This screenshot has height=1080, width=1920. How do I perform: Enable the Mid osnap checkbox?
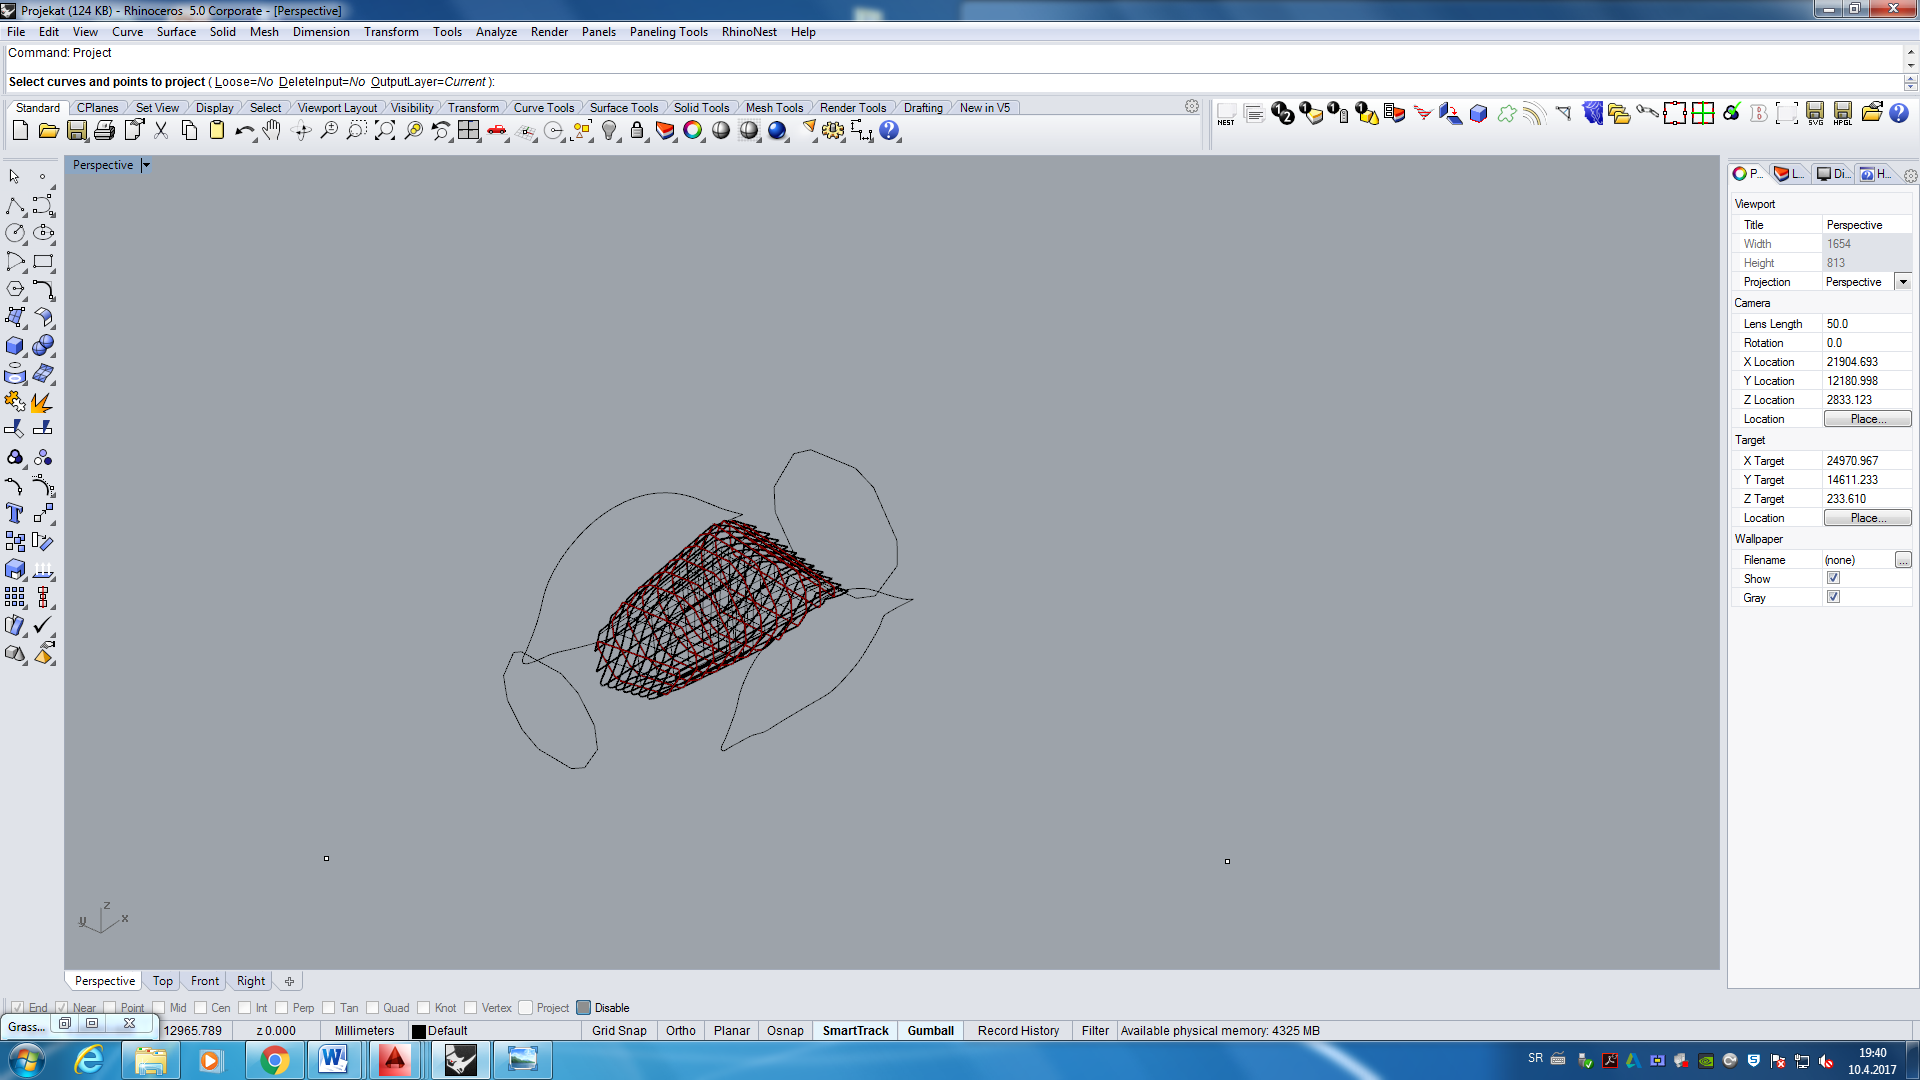(159, 1008)
